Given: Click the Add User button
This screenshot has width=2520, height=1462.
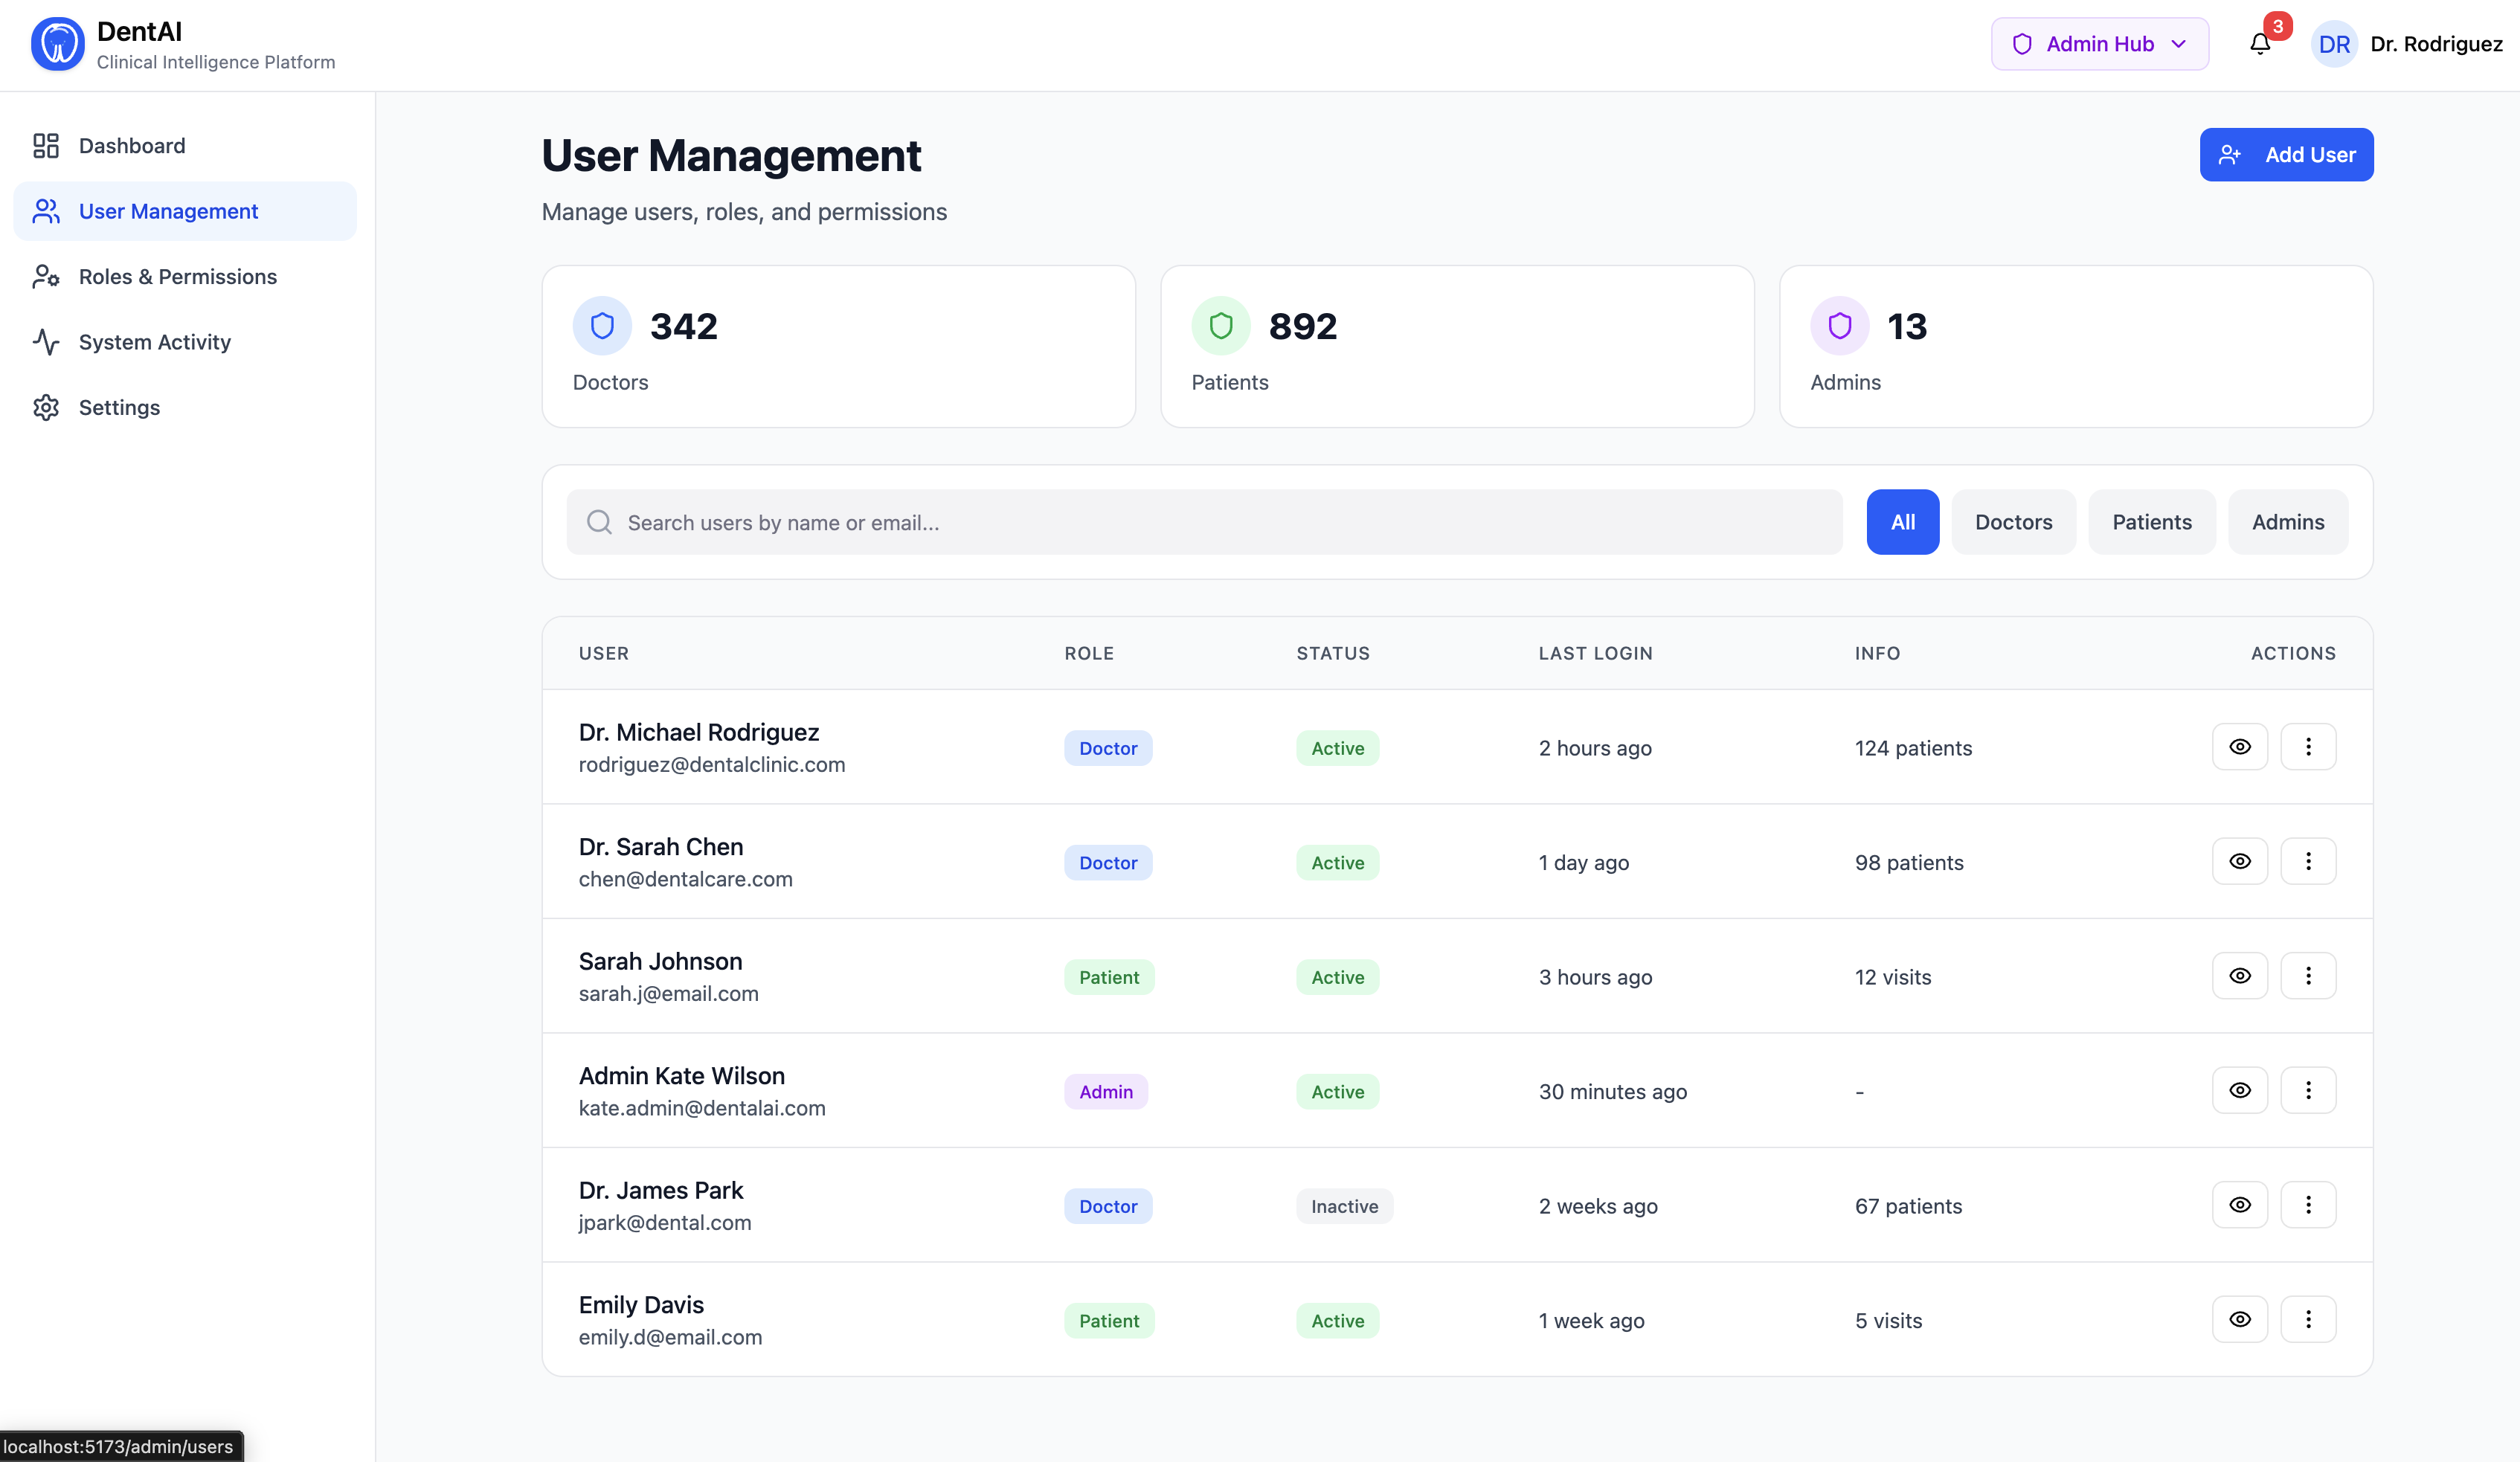Looking at the screenshot, I should click(x=2286, y=155).
